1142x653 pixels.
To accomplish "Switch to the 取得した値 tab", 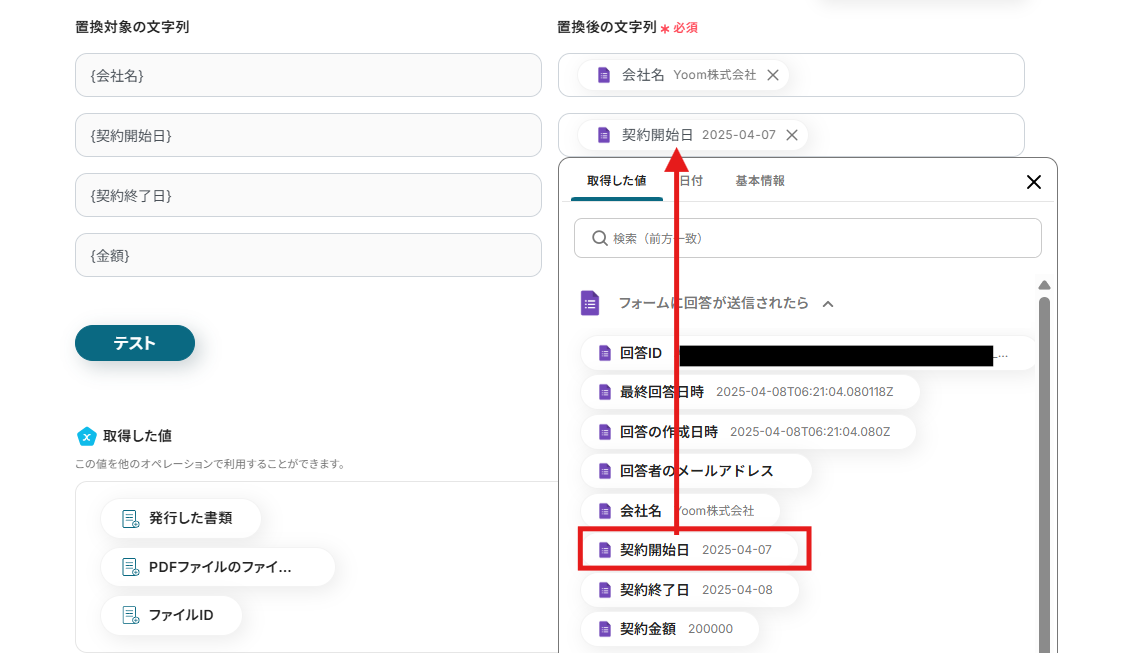I will click(616, 181).
